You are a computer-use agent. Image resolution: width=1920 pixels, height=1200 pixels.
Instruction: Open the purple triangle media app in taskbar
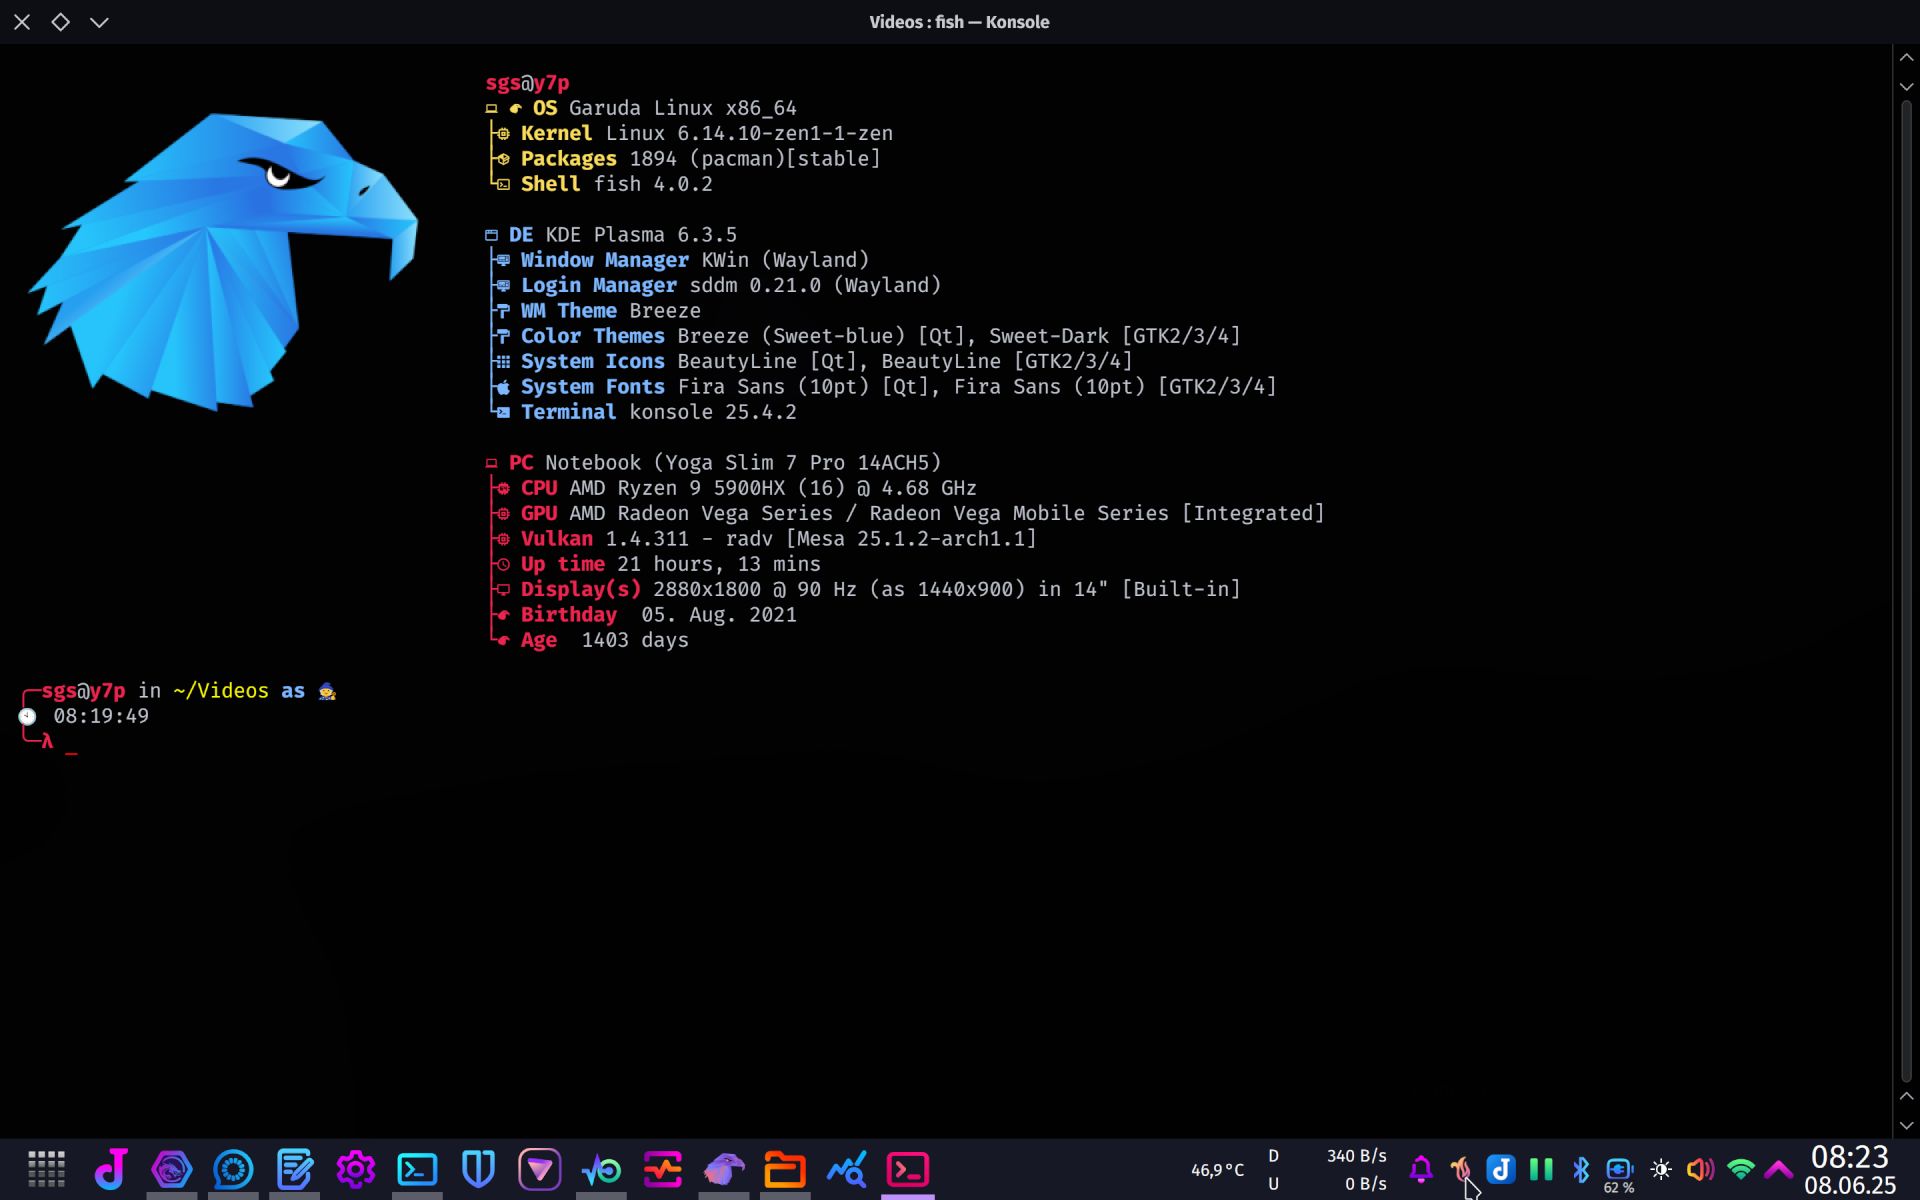(x=540, y=1169)
